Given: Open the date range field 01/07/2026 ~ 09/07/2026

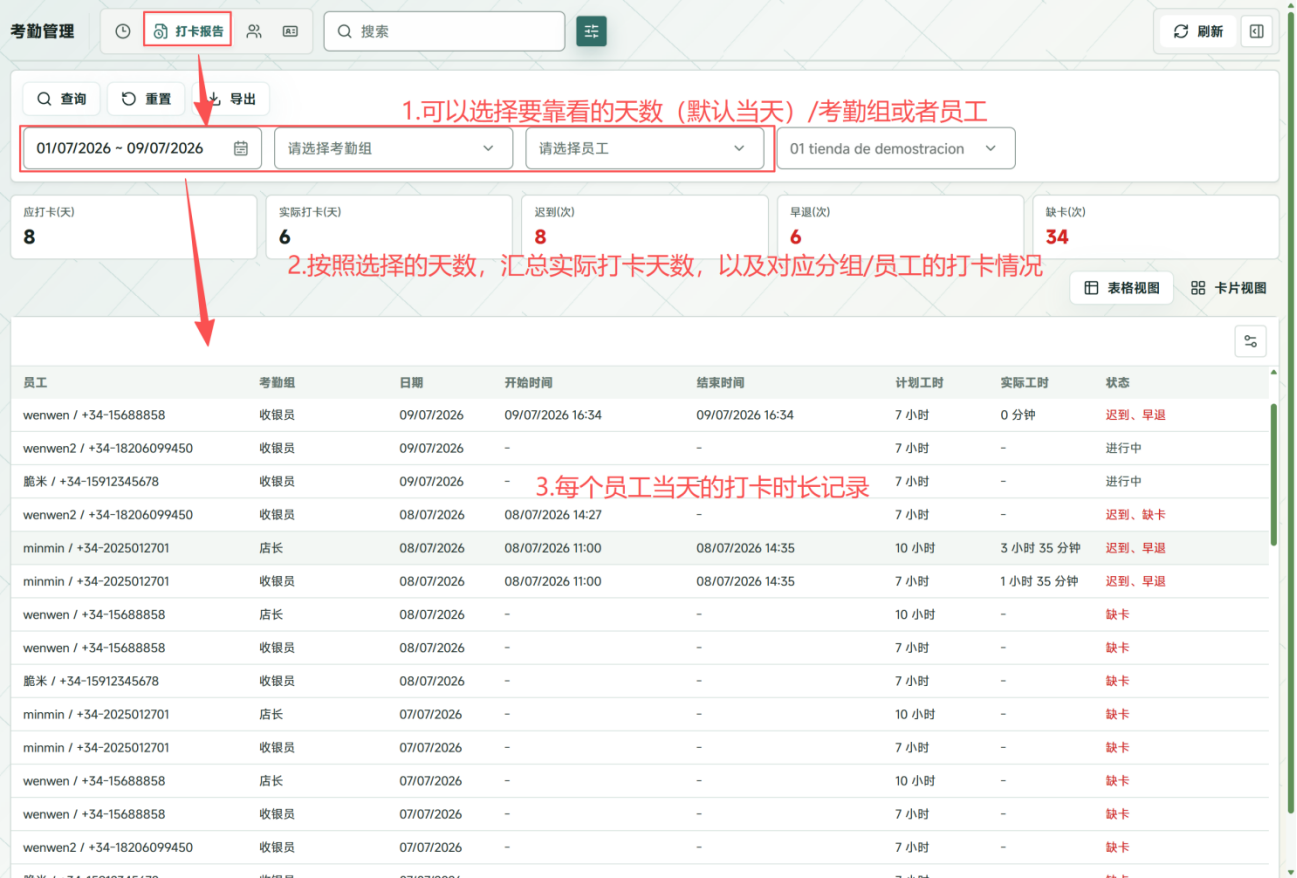Looking at the screenshot, I should [x=142, y=148].
